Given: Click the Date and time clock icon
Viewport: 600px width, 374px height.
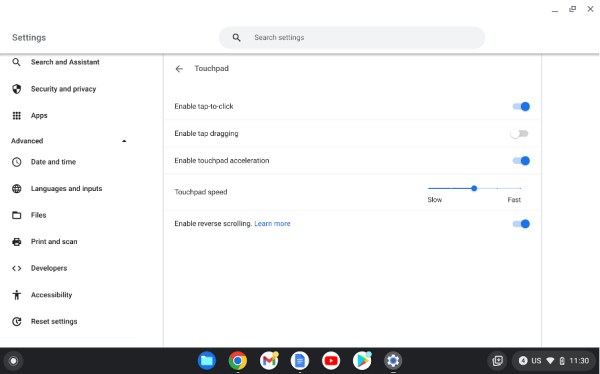Looking at the screenshot, I should pos(16,162).
